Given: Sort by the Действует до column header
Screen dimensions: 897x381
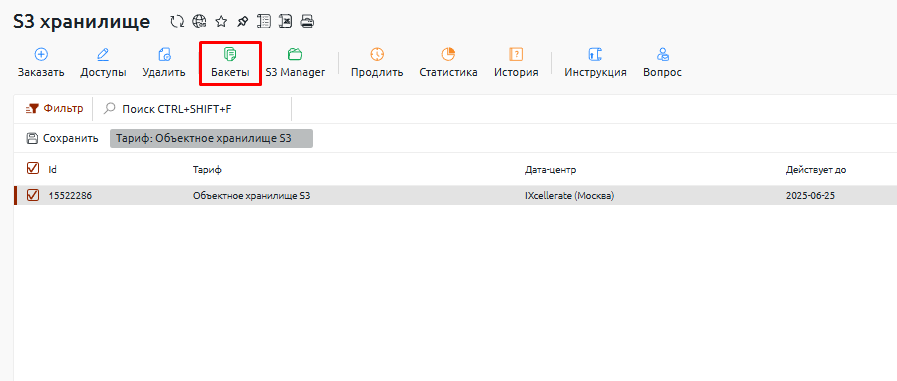Looking at the screenshot, I should click(x=816, y=170).
